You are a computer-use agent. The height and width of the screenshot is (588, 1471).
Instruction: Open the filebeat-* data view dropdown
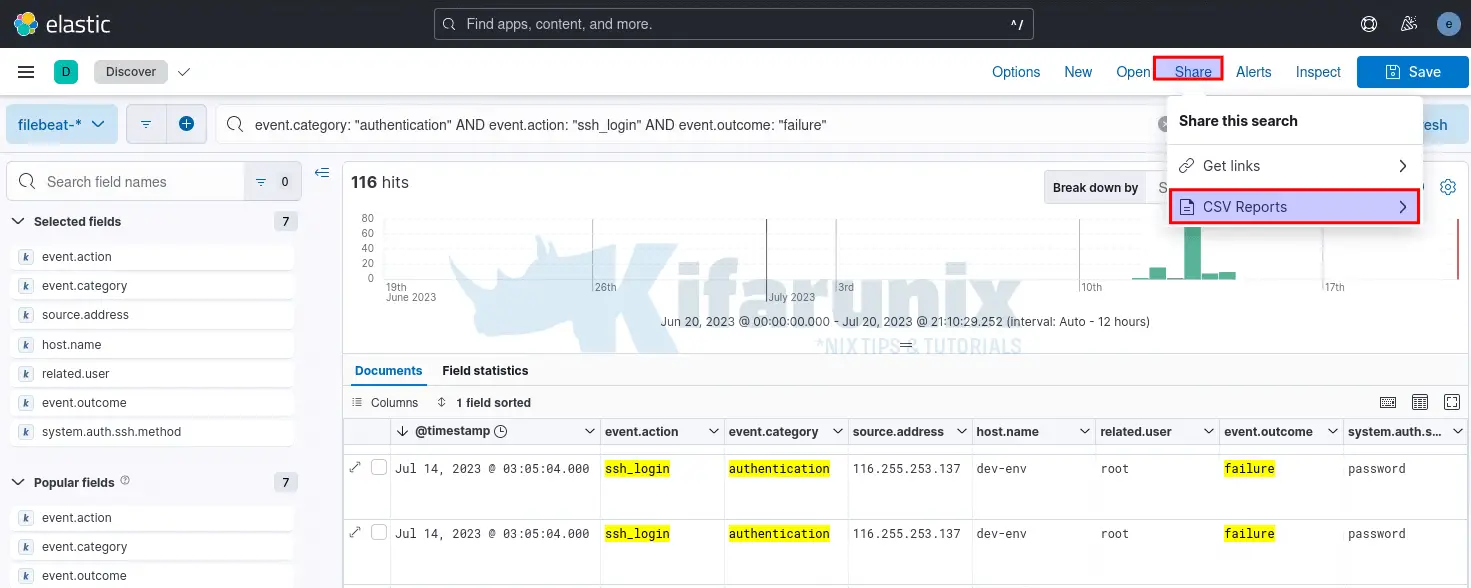pyautogui.click(x=62, y=124)
